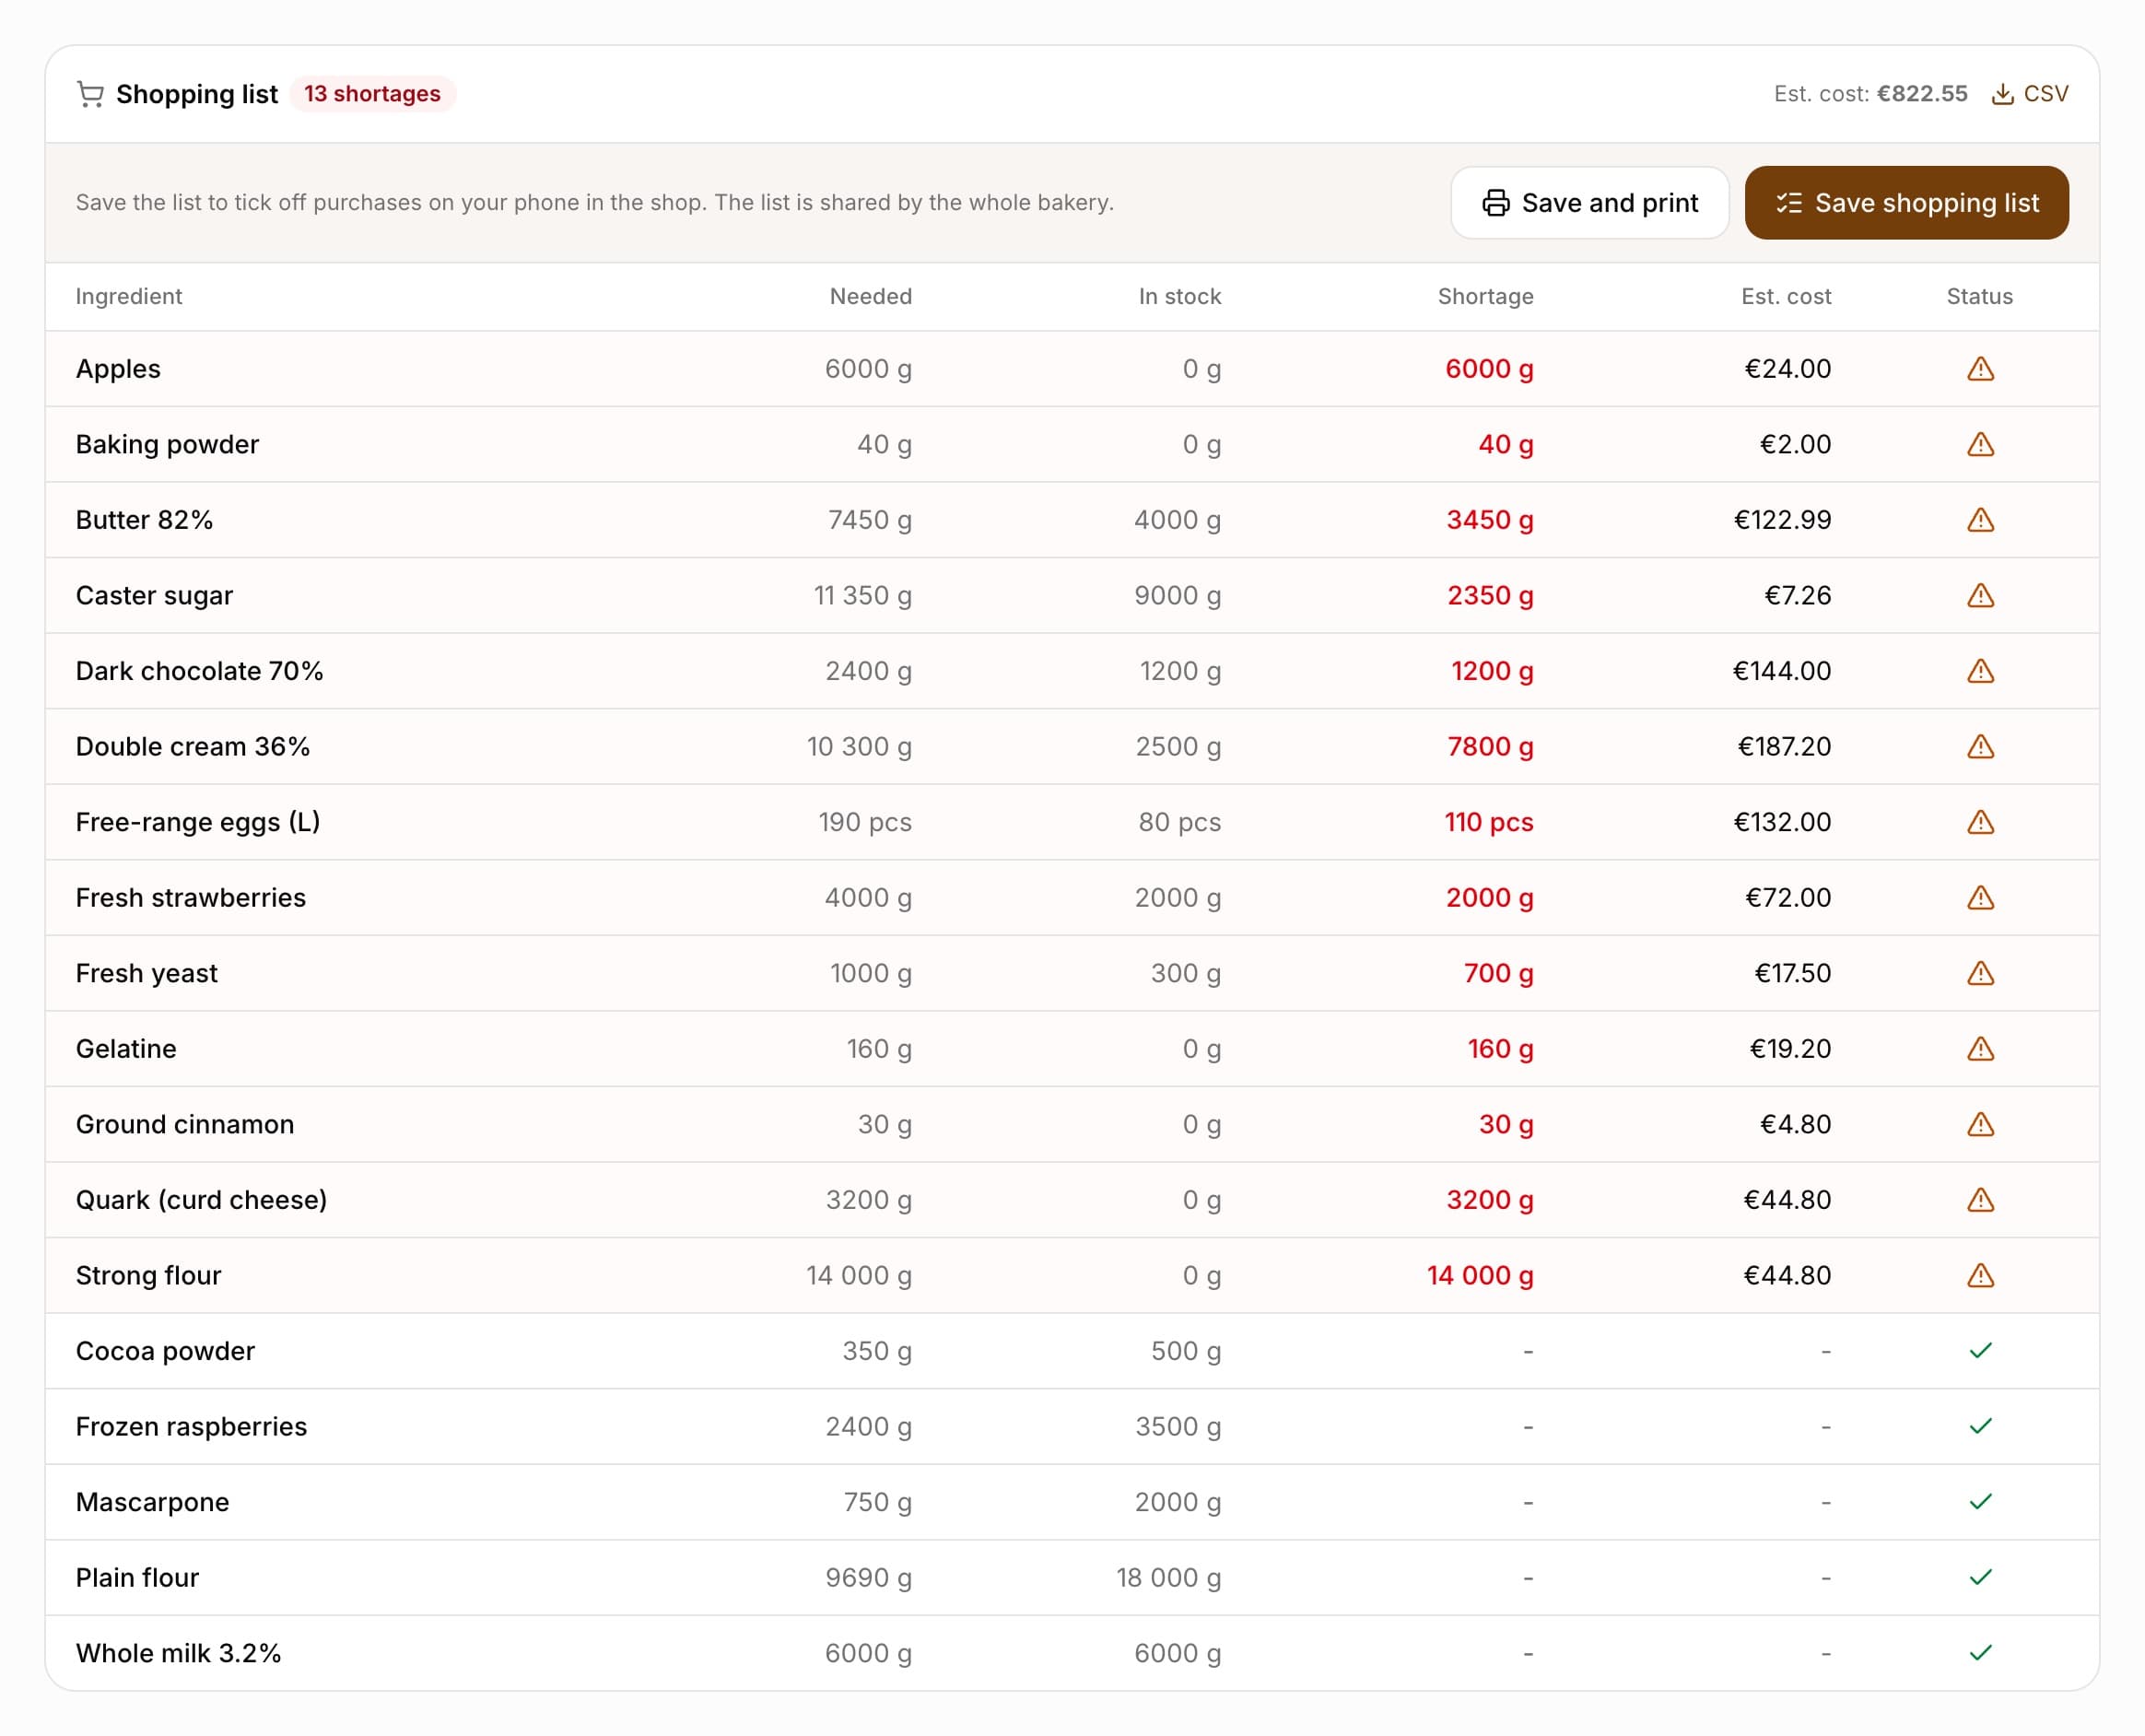Image resolution: width=2145 pixels, height=1736 pixels.
Task: Click warning icon in Strong flour row
Action: tap(1980, 1275)
